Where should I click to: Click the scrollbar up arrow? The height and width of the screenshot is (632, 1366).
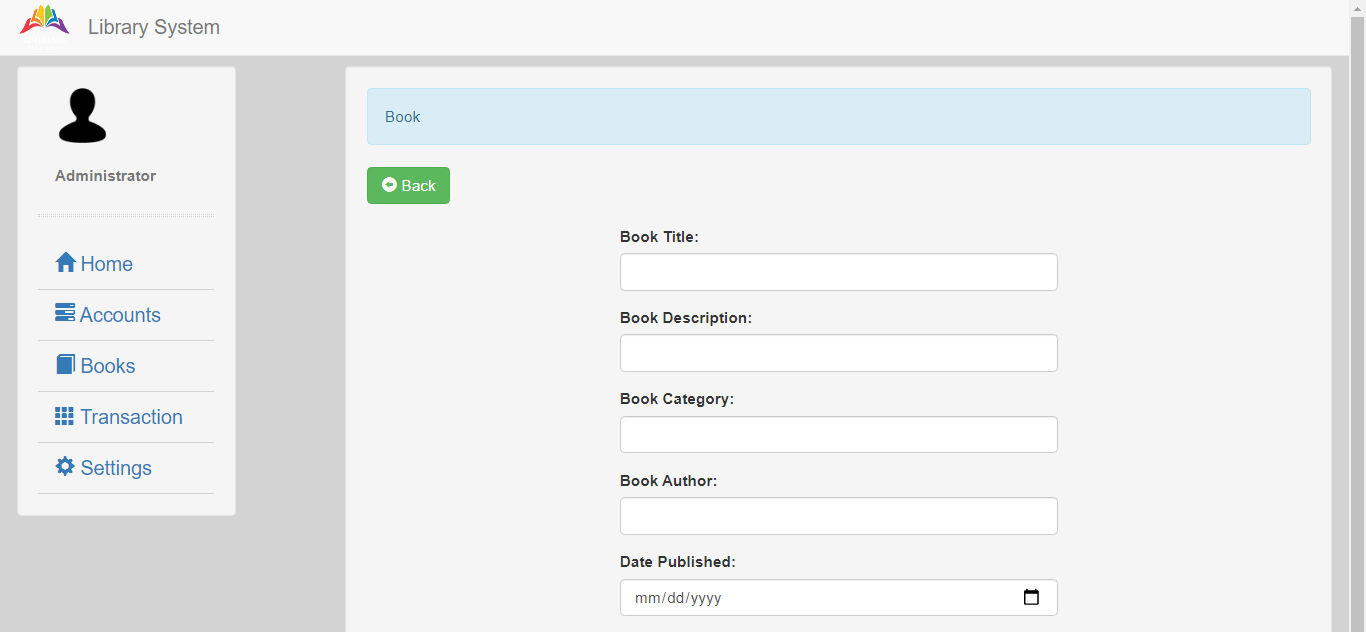point(1358,7)
